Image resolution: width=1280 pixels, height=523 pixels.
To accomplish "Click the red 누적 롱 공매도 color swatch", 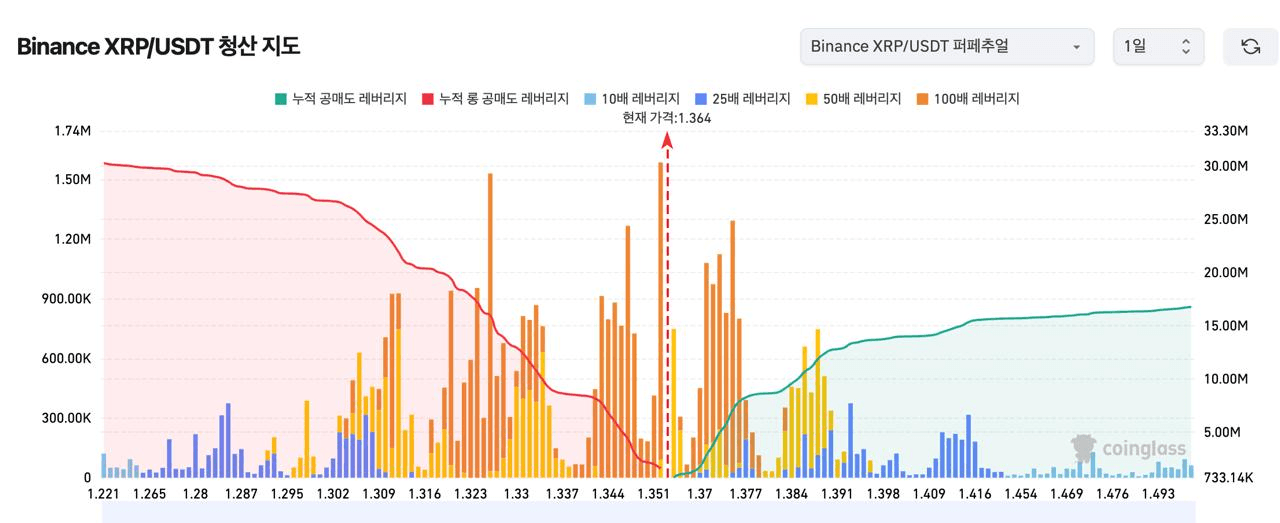I will [428, 99].
